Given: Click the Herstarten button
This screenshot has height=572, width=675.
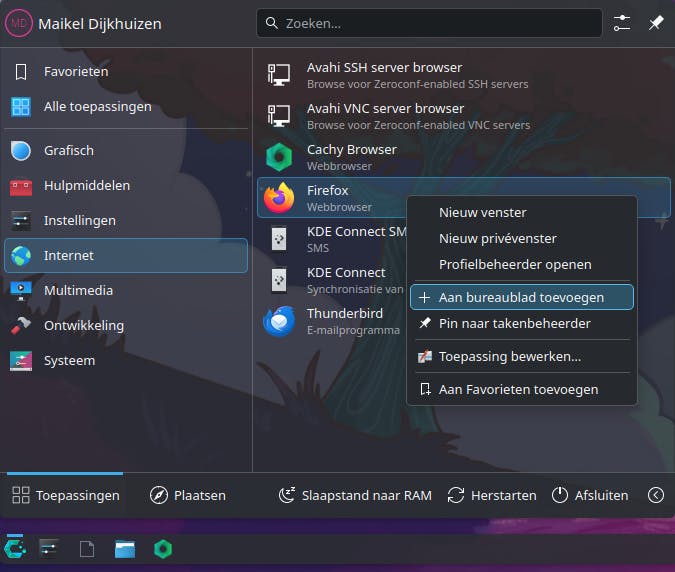Looking at the screenshot, I should click(492, 495).
